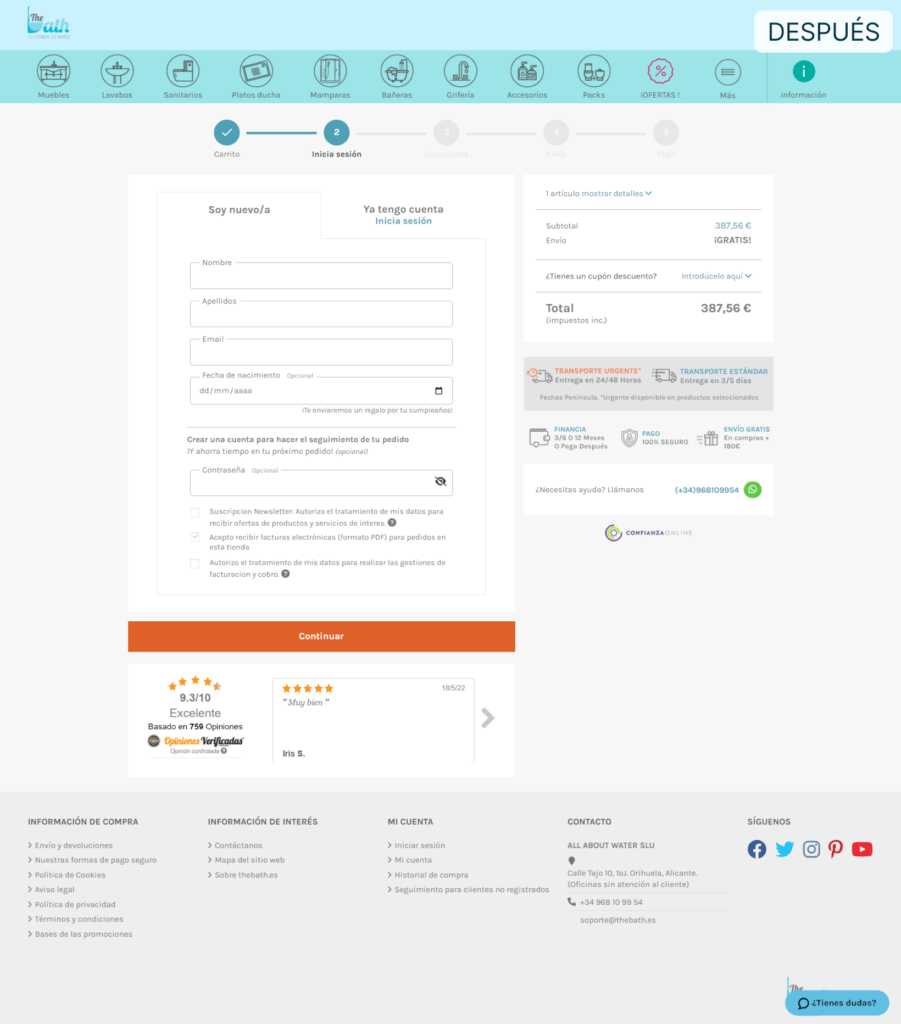
Task: Click into the Email input field
Action: point(321,353)
